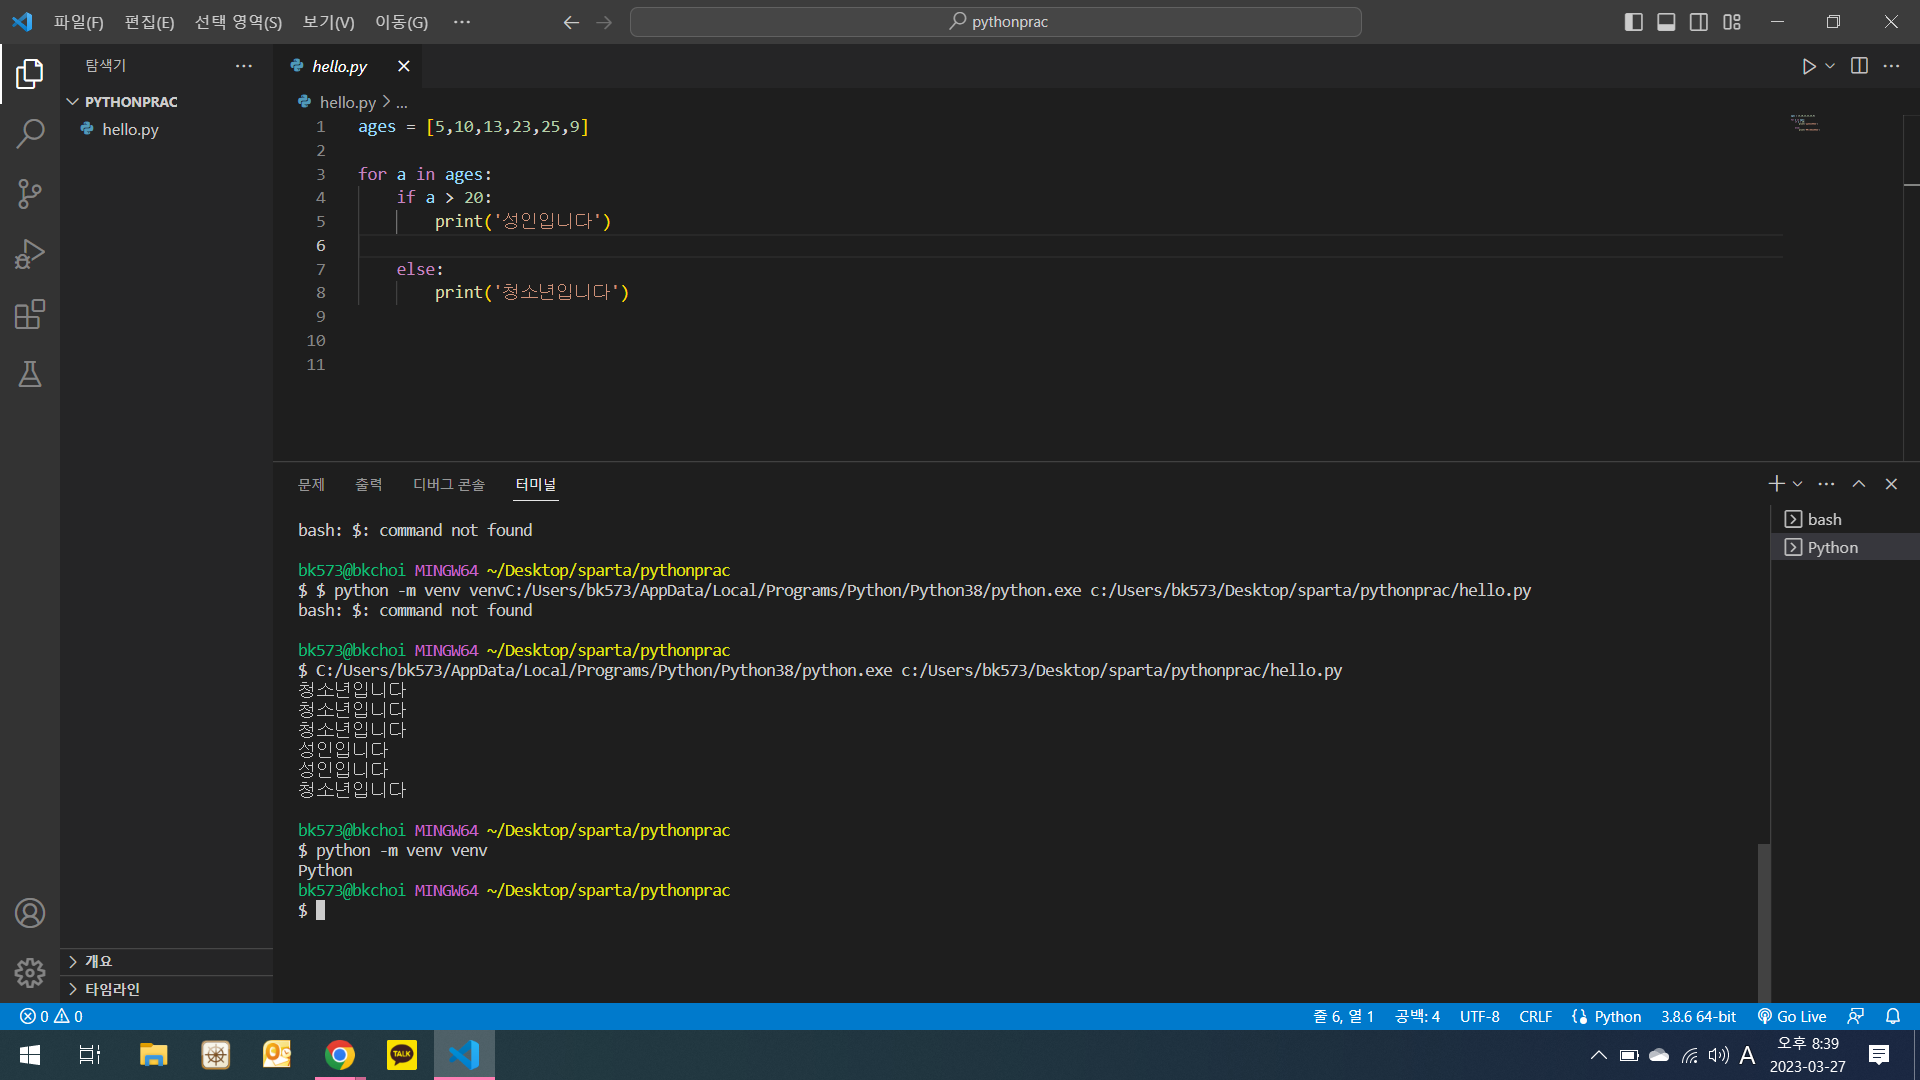Click the pythonprac command center search box
1920x1080 pixels.
(x=996, y=22)
